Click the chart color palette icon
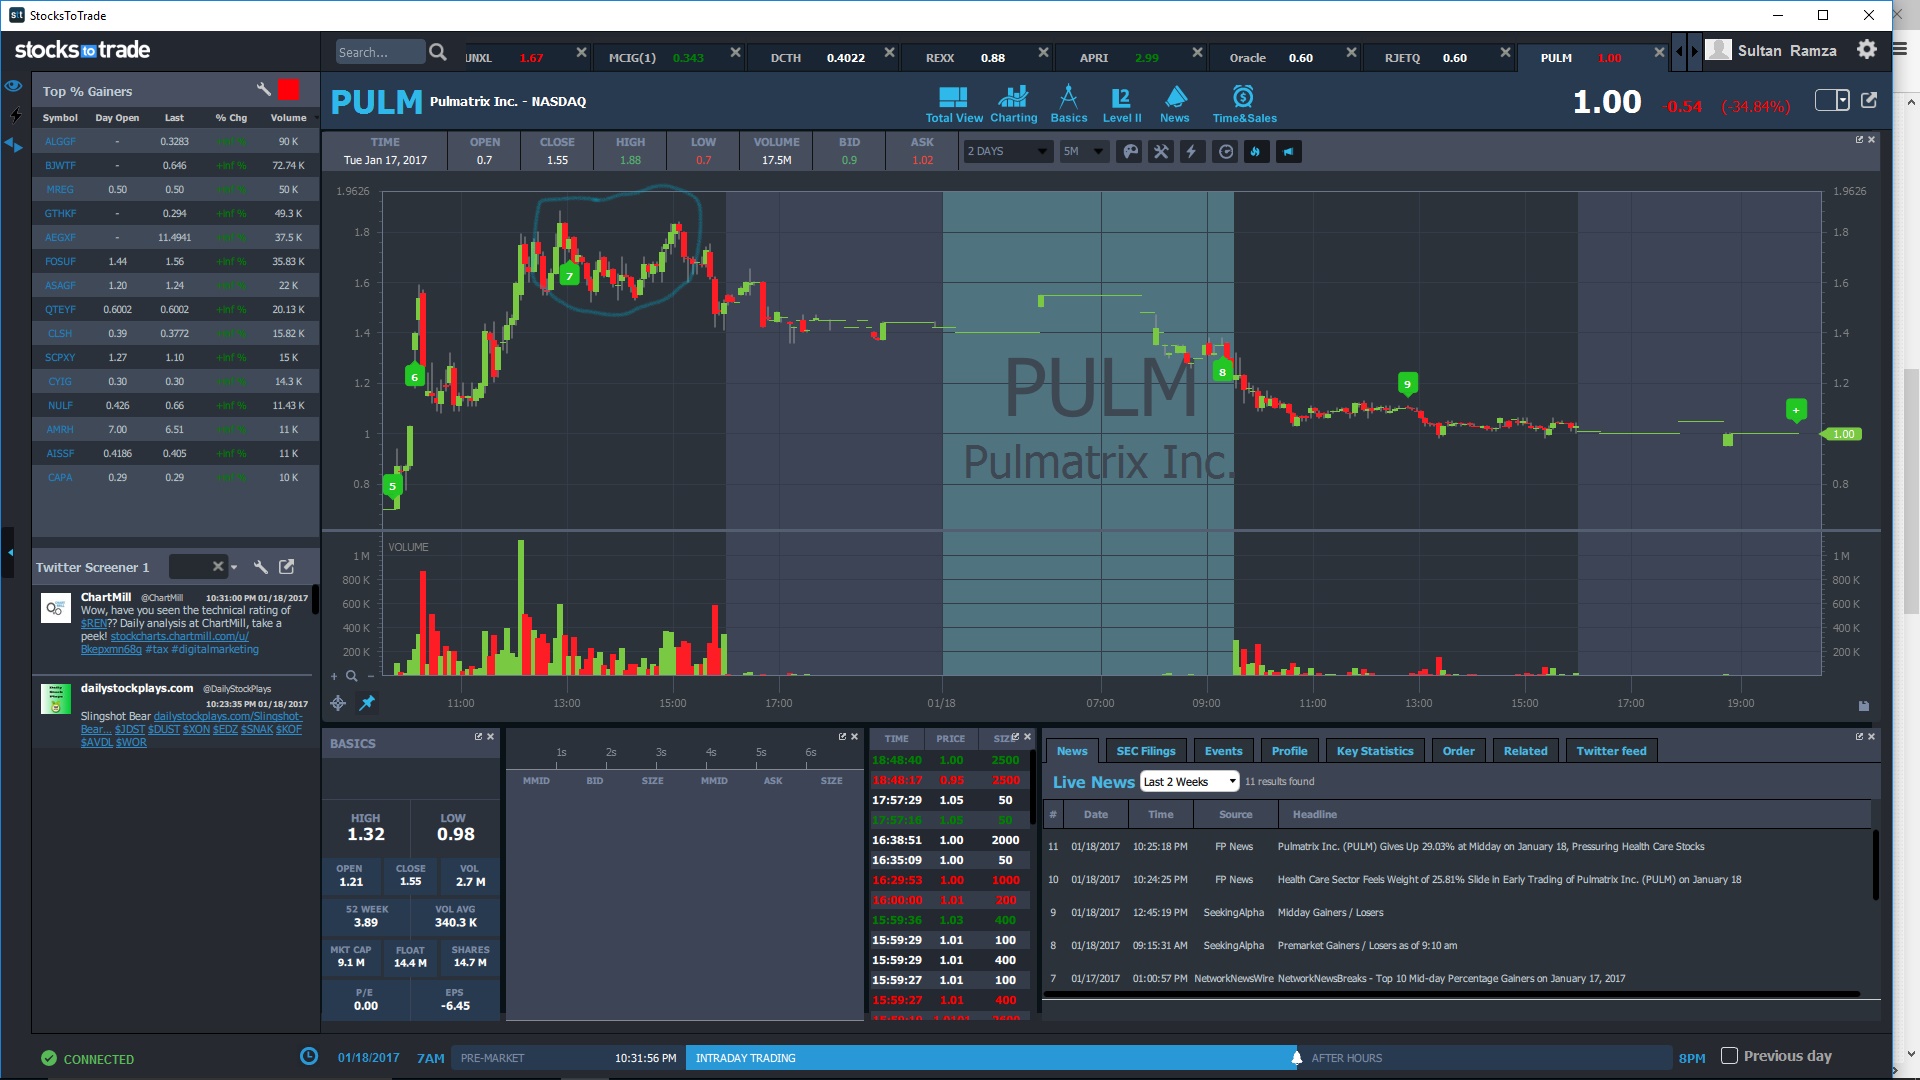Image resolution: width=1920 pixels, height=1080 pixels. 1129,152
